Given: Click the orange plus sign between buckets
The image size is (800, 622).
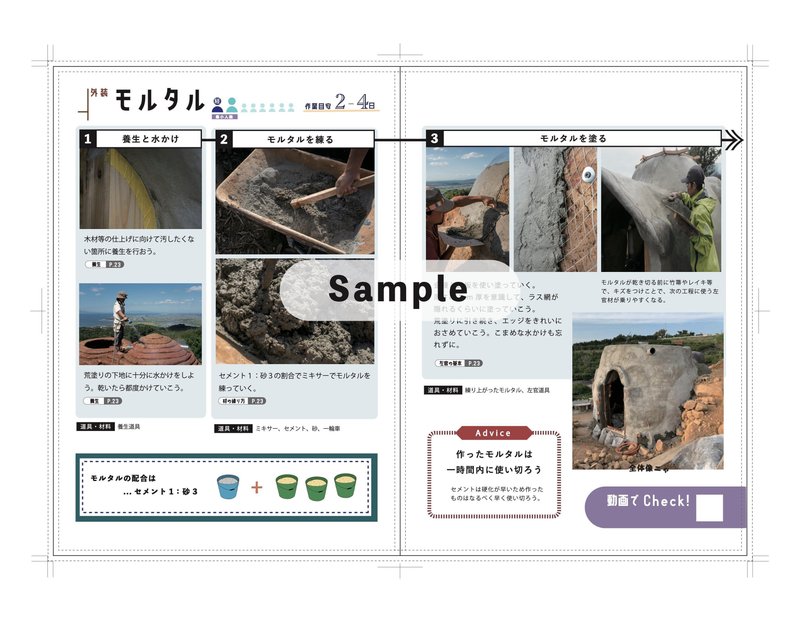Looking at the screenshot, I should click(x=257, y=487).
